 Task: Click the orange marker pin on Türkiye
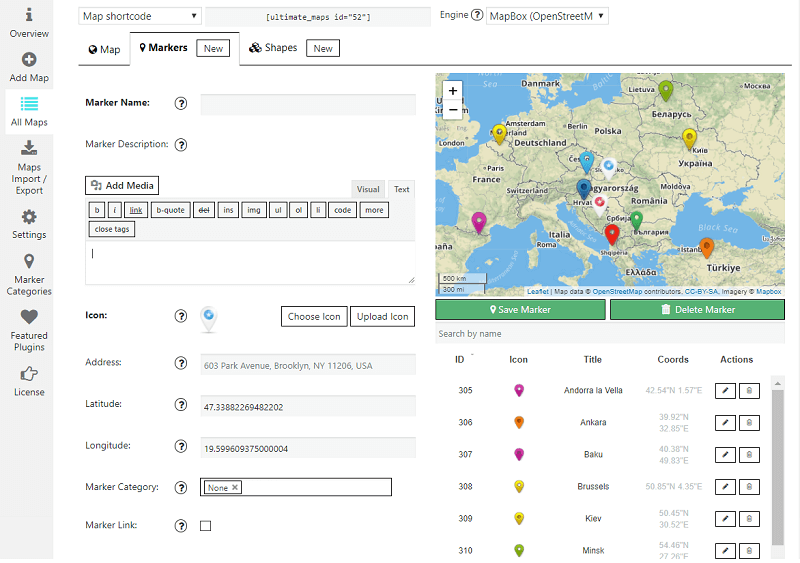(x=707, y=248)
